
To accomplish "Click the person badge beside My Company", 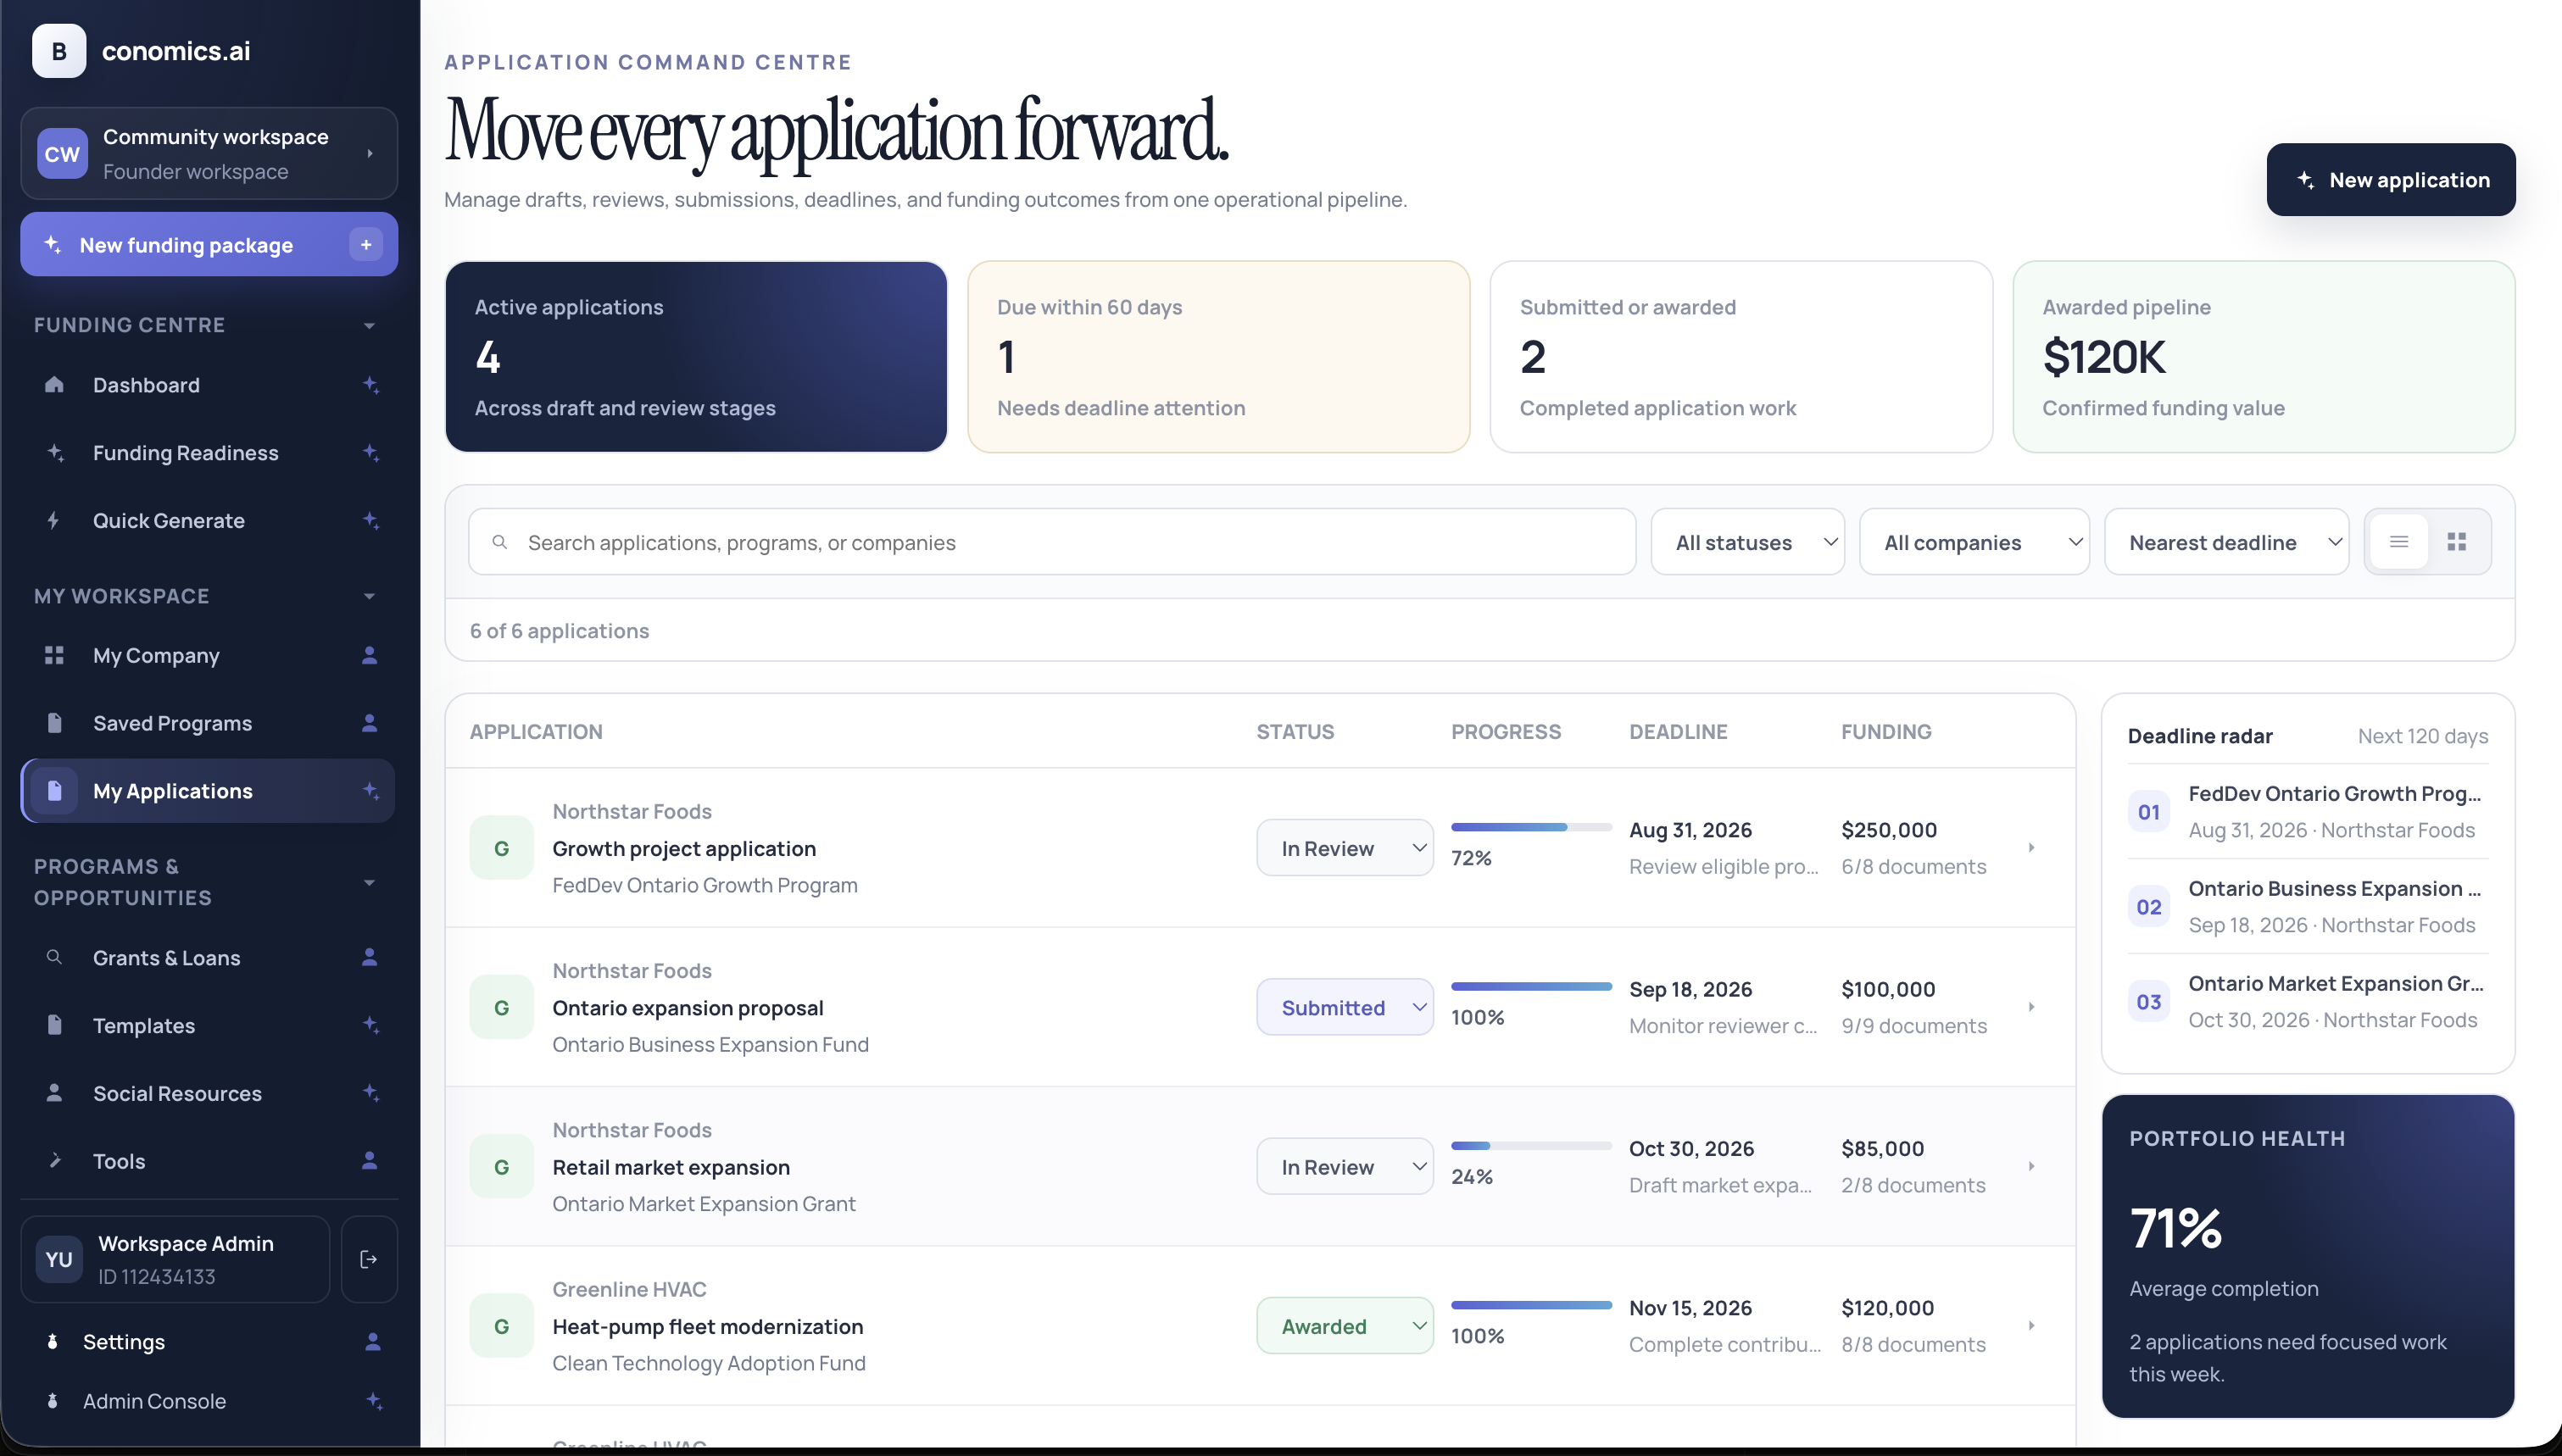I will tap(369, 656).
